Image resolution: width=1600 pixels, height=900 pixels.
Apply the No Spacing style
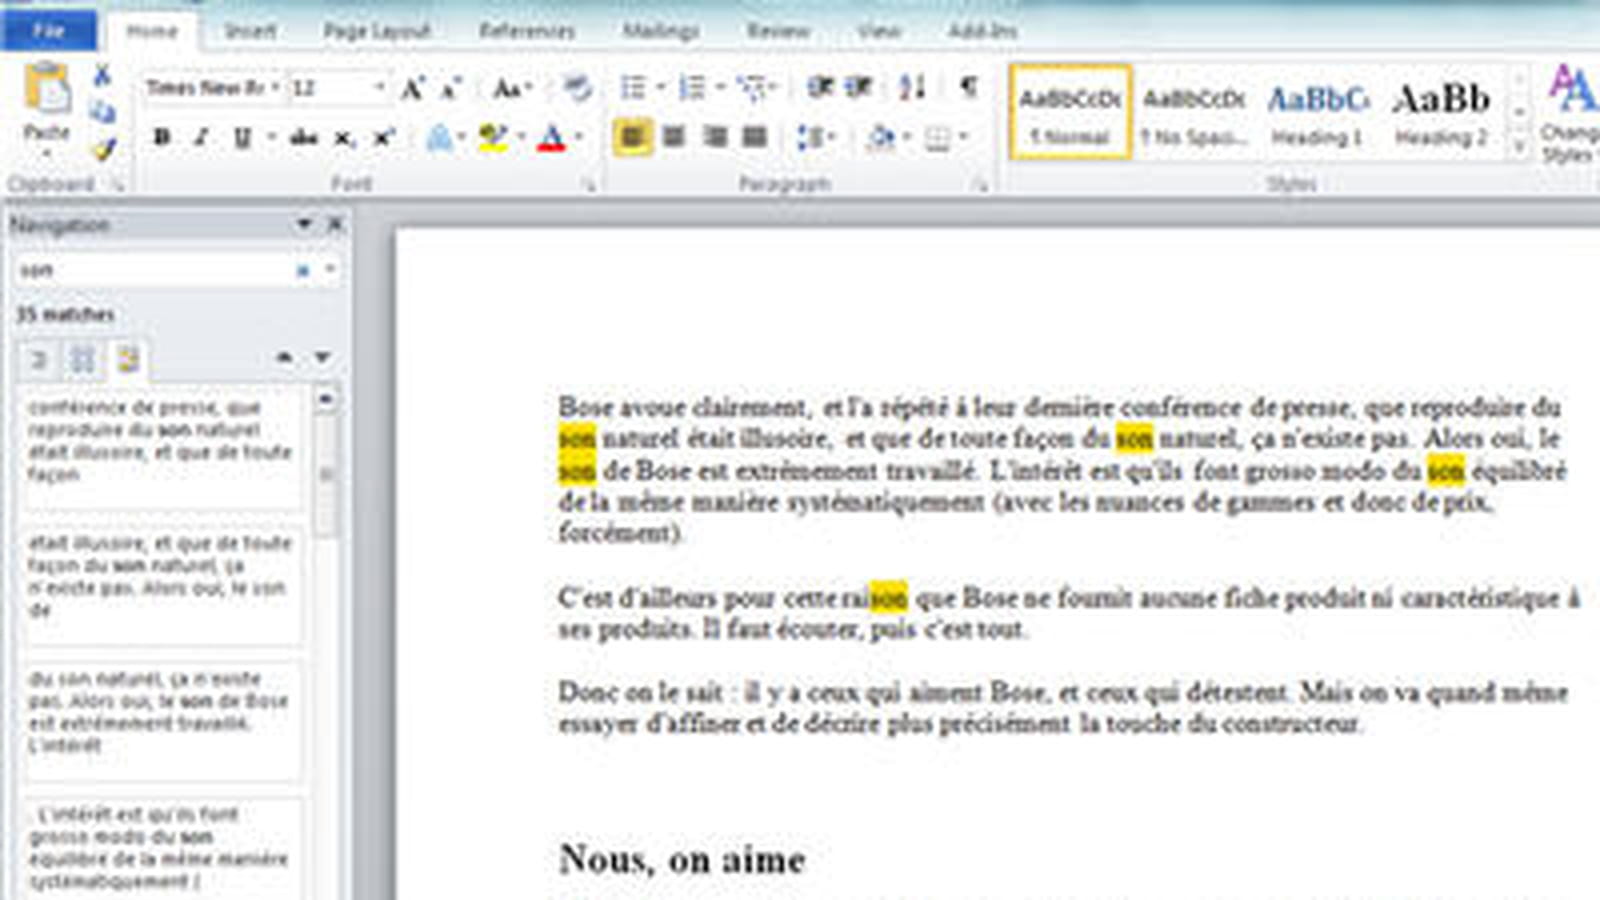(1194, 112)
